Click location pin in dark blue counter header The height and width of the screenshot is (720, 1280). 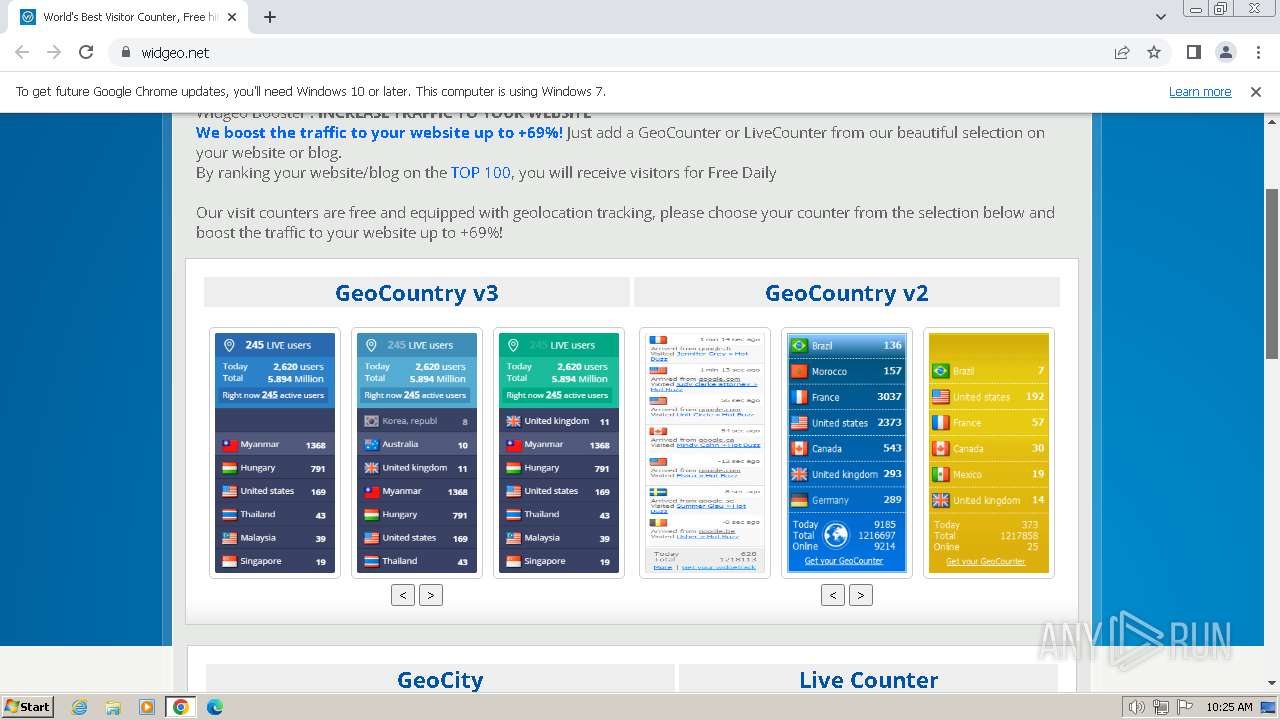click(229, 345)
